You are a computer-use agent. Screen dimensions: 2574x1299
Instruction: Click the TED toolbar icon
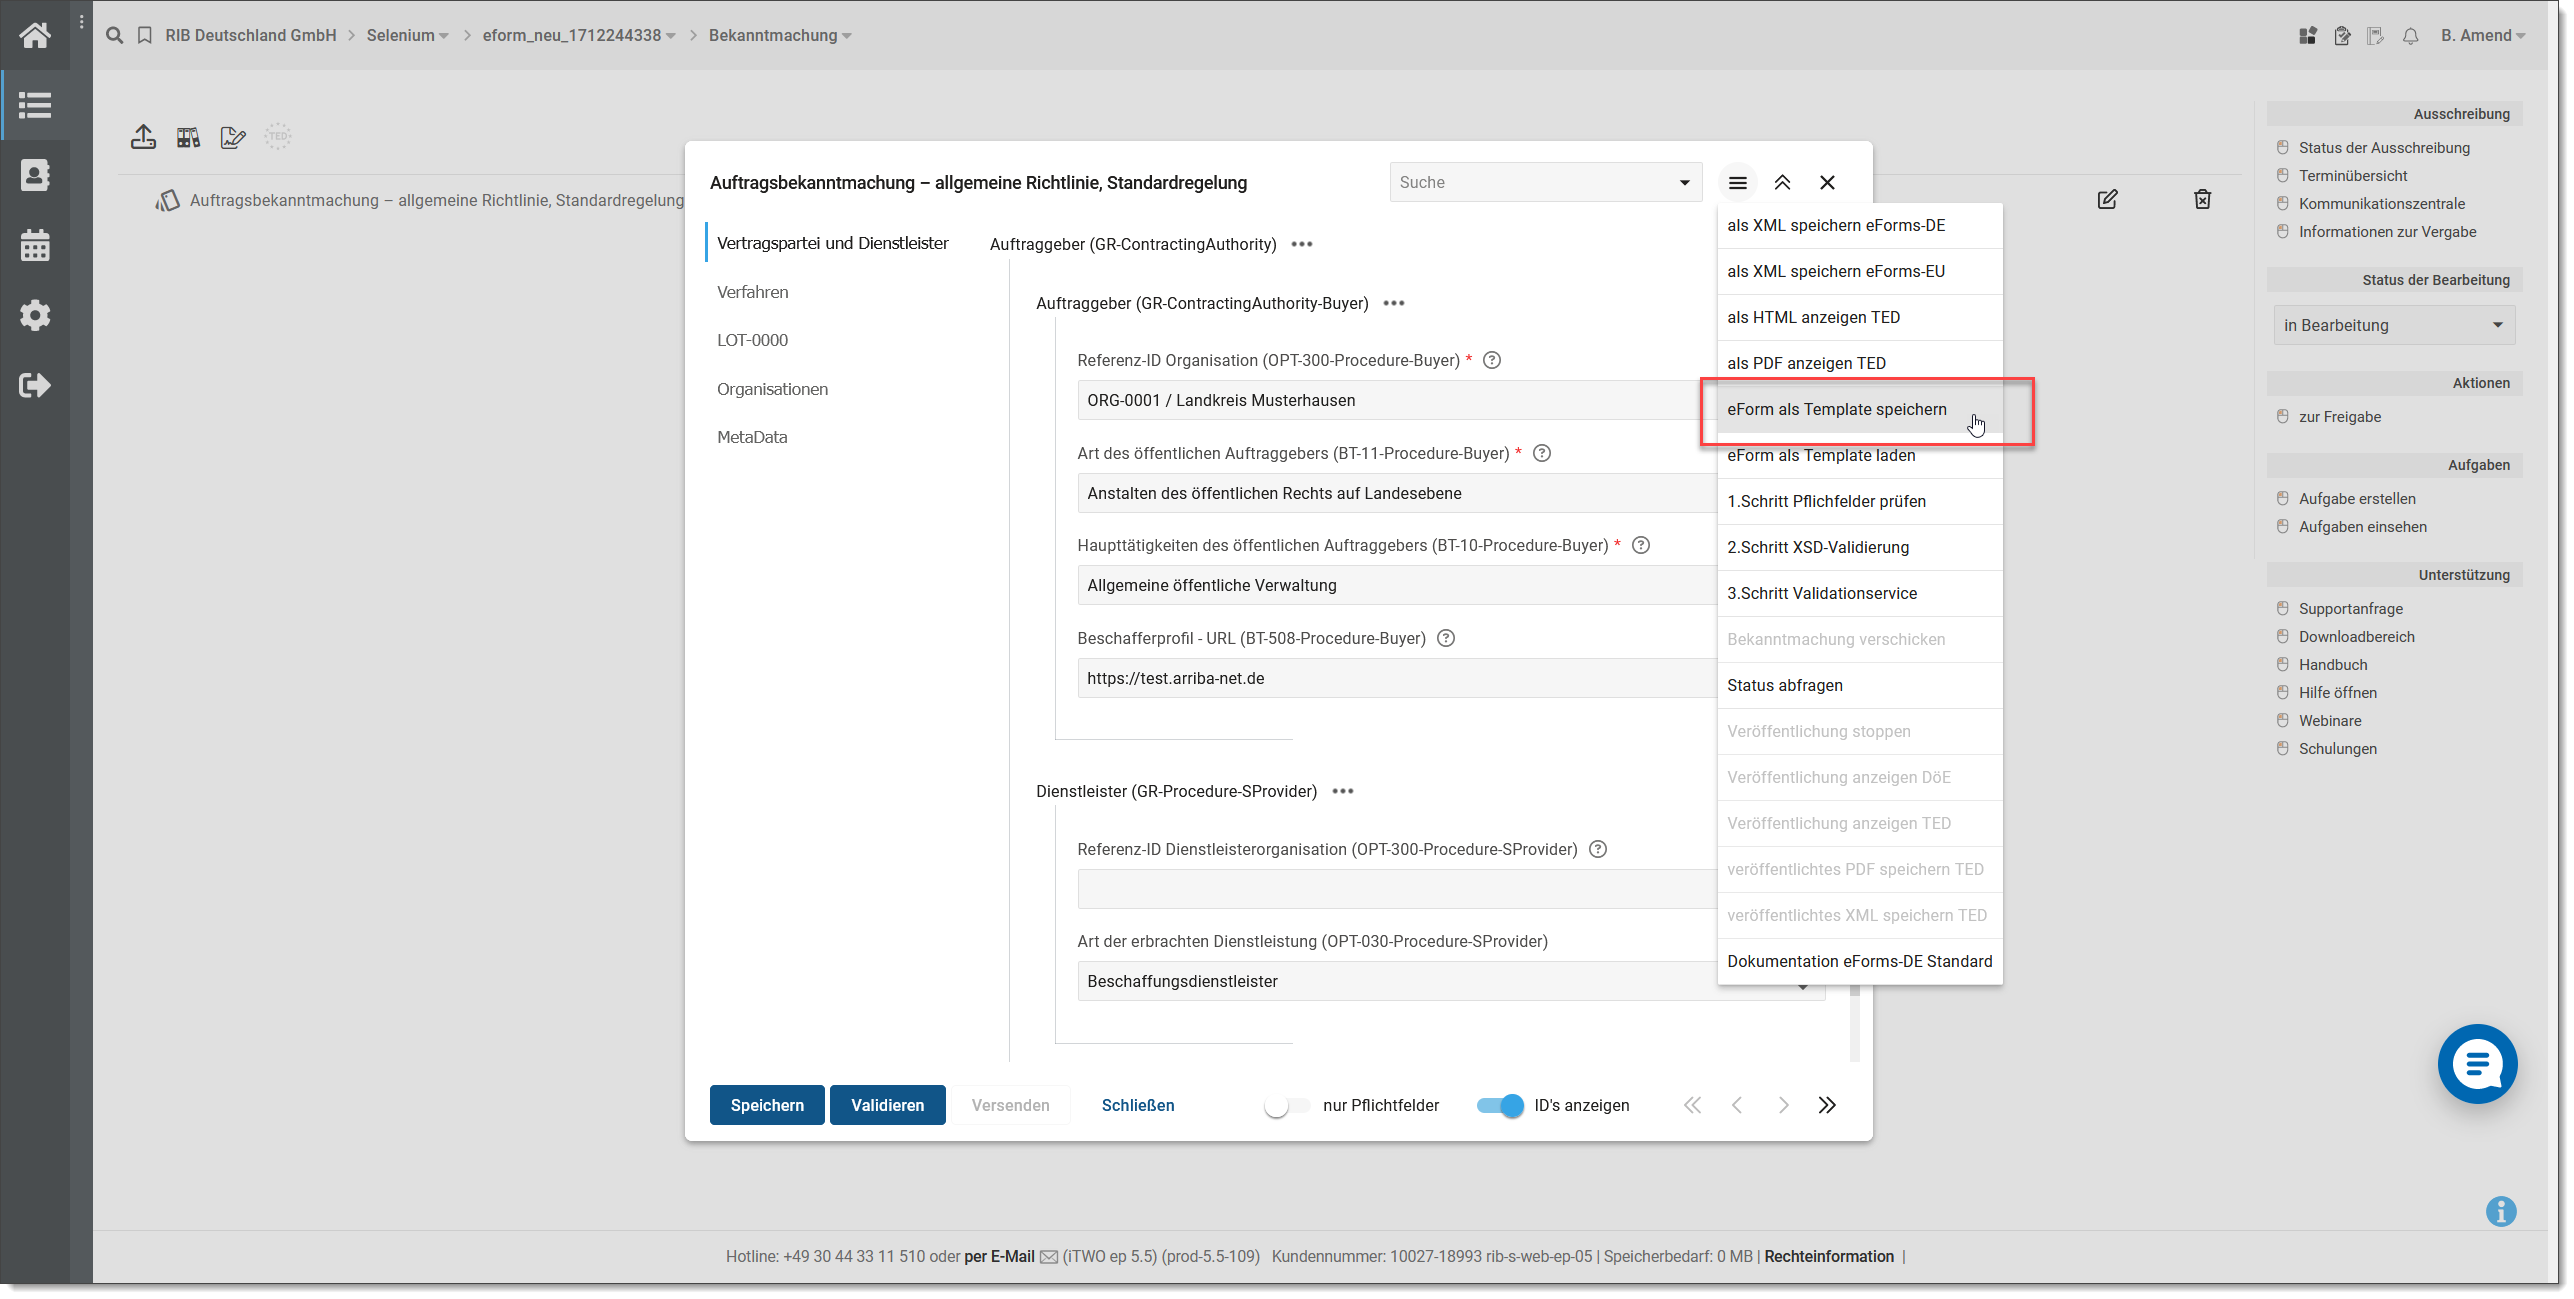click(x=278, y=137)
